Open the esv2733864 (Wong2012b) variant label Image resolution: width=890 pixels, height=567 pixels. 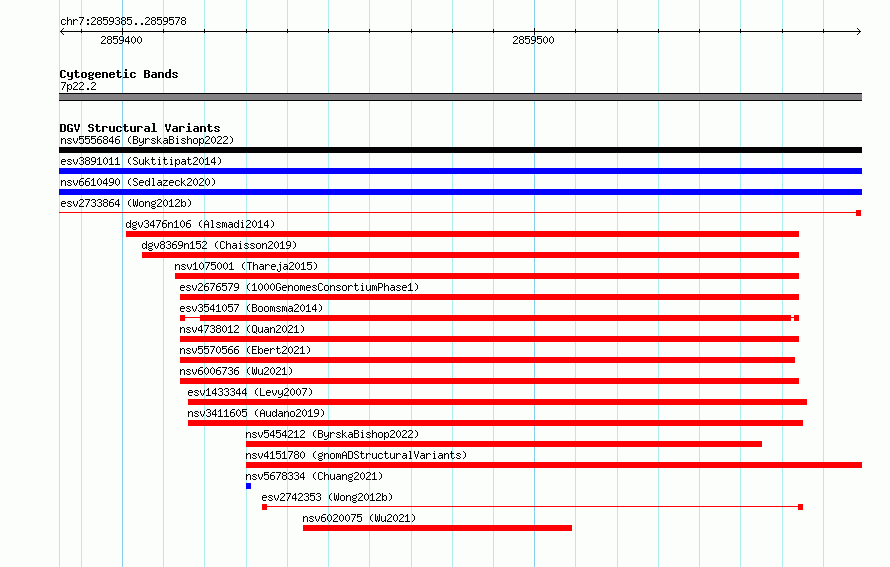tap(126, 203)
